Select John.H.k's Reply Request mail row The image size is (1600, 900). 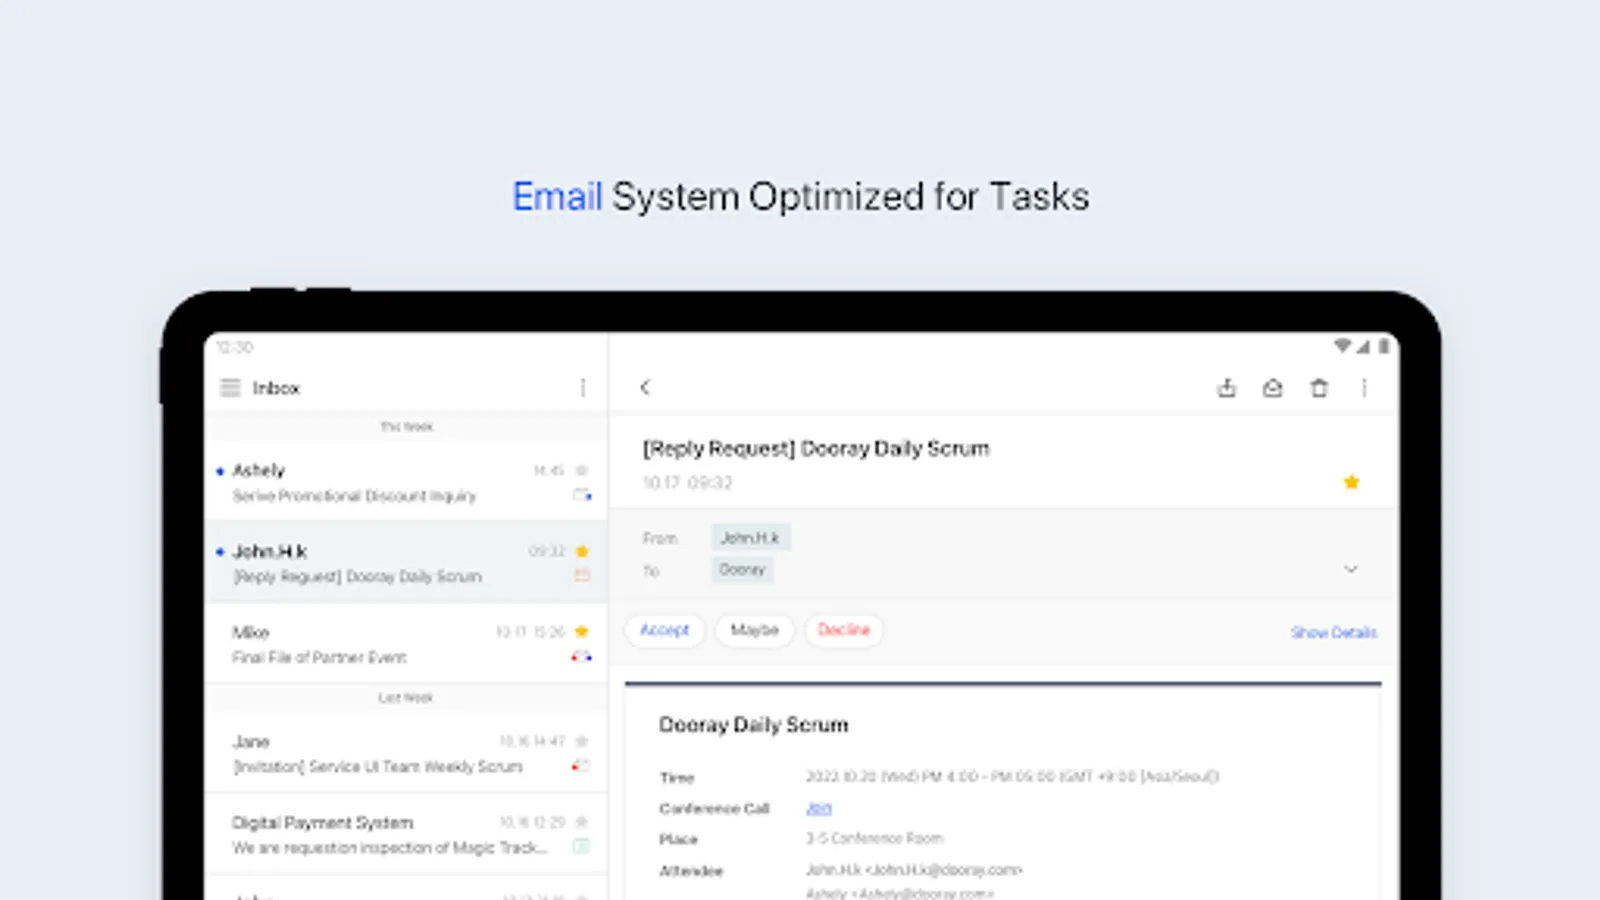tap(406, 563)
